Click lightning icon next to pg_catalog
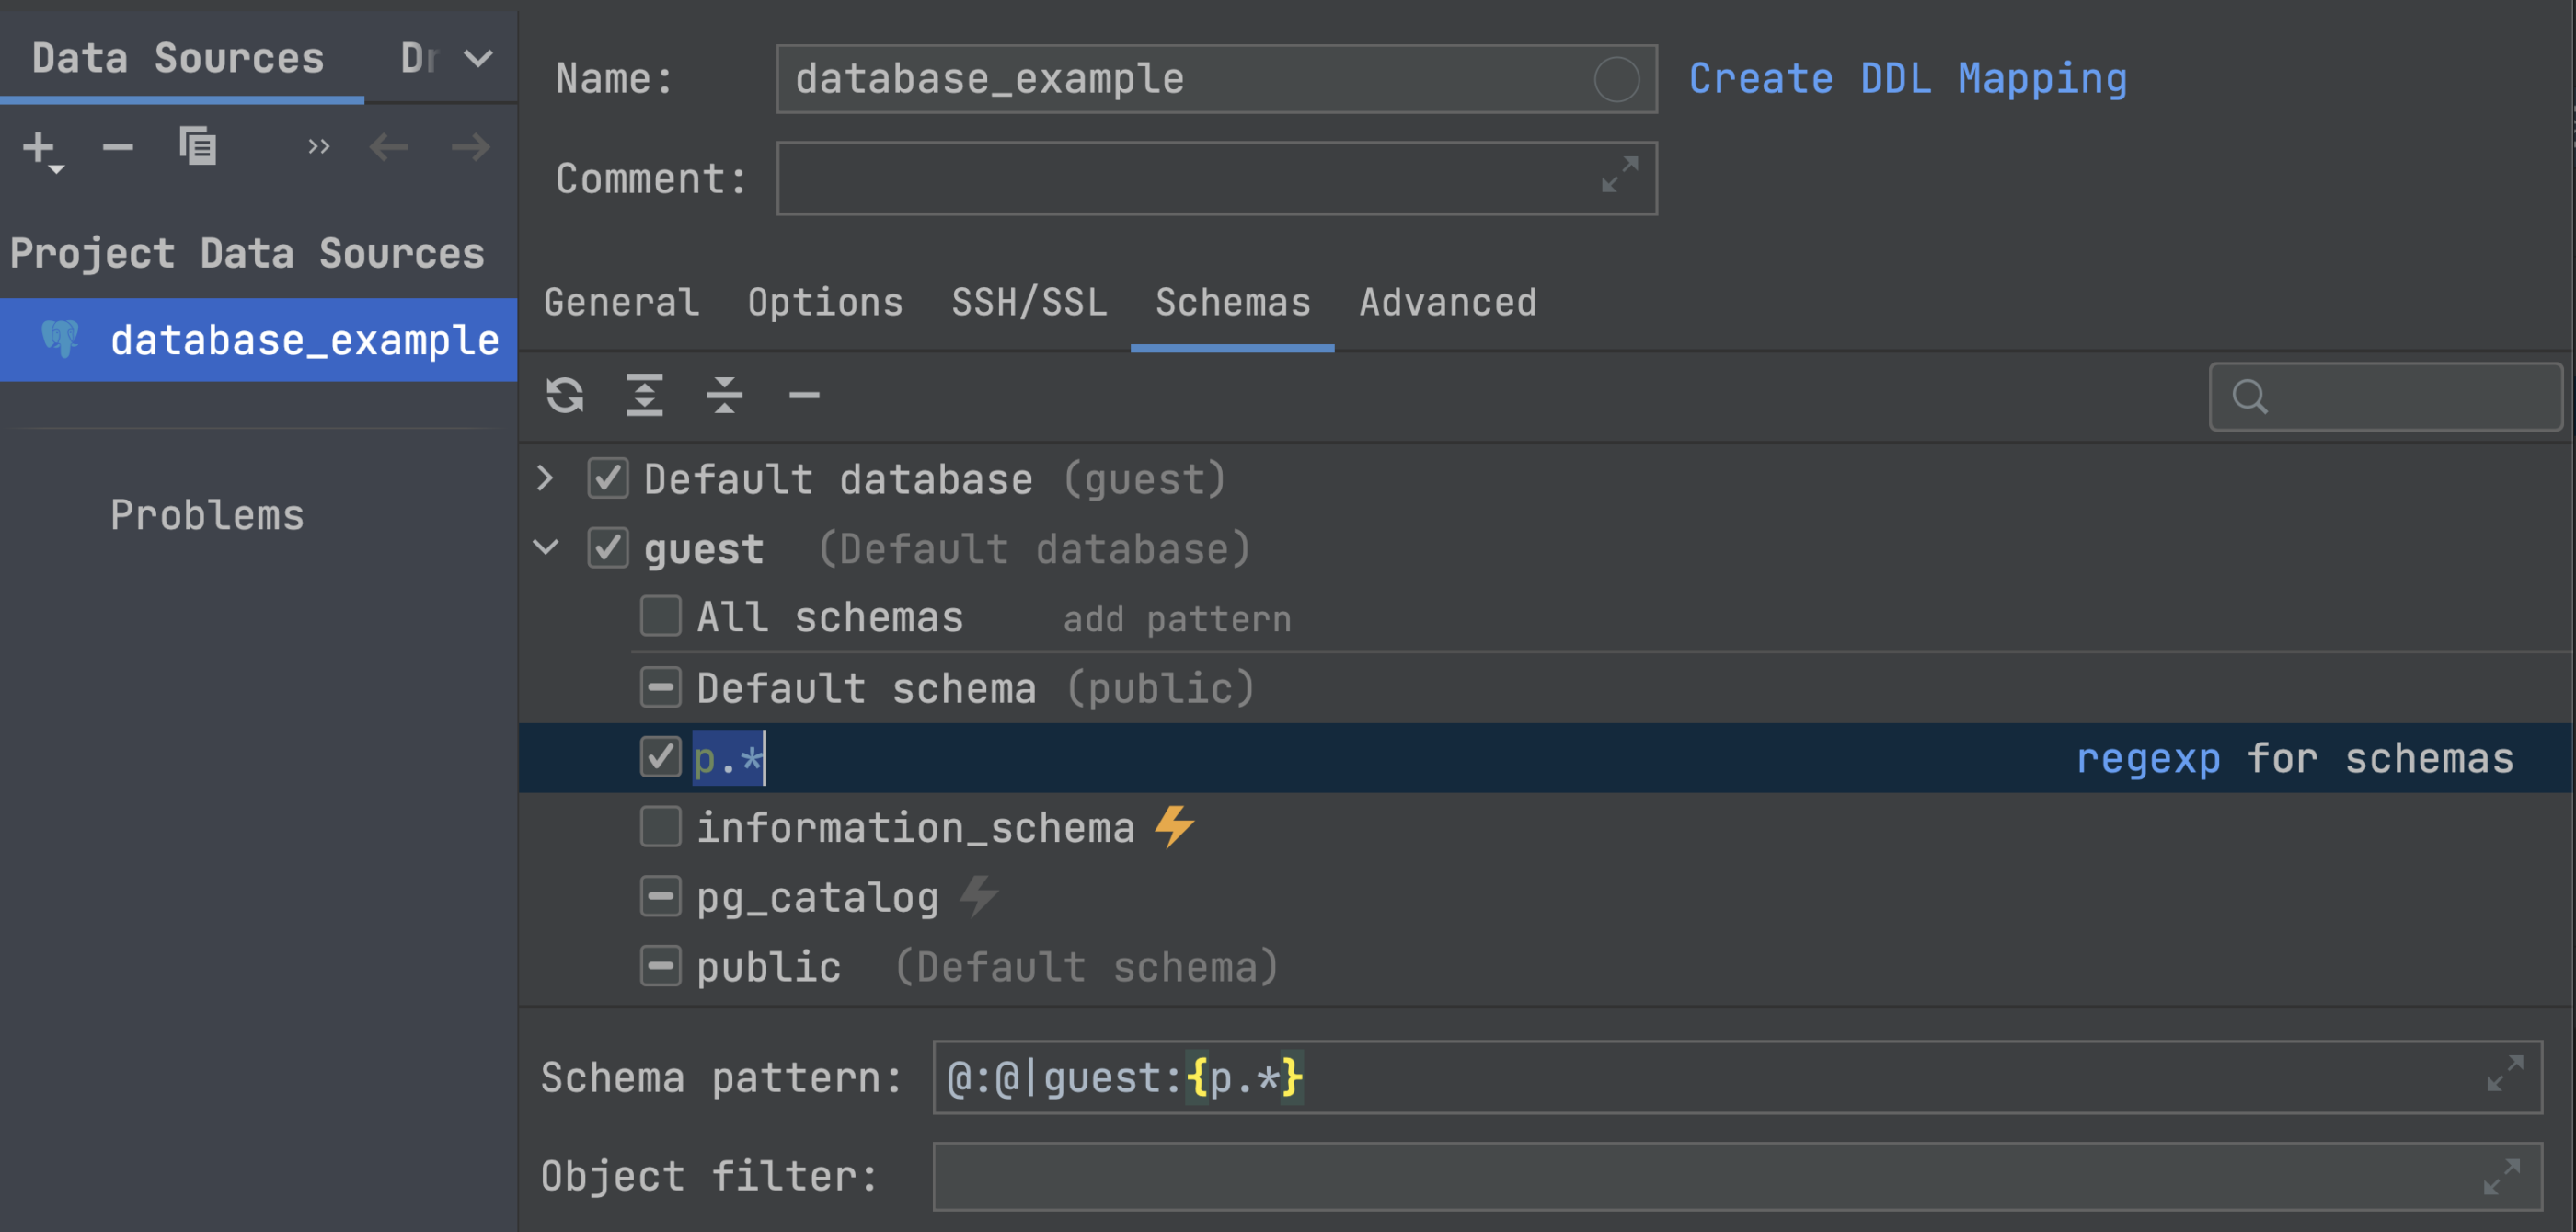Screen dimensions: 2576x1232 pyautogui.click(x=978, y=896)
